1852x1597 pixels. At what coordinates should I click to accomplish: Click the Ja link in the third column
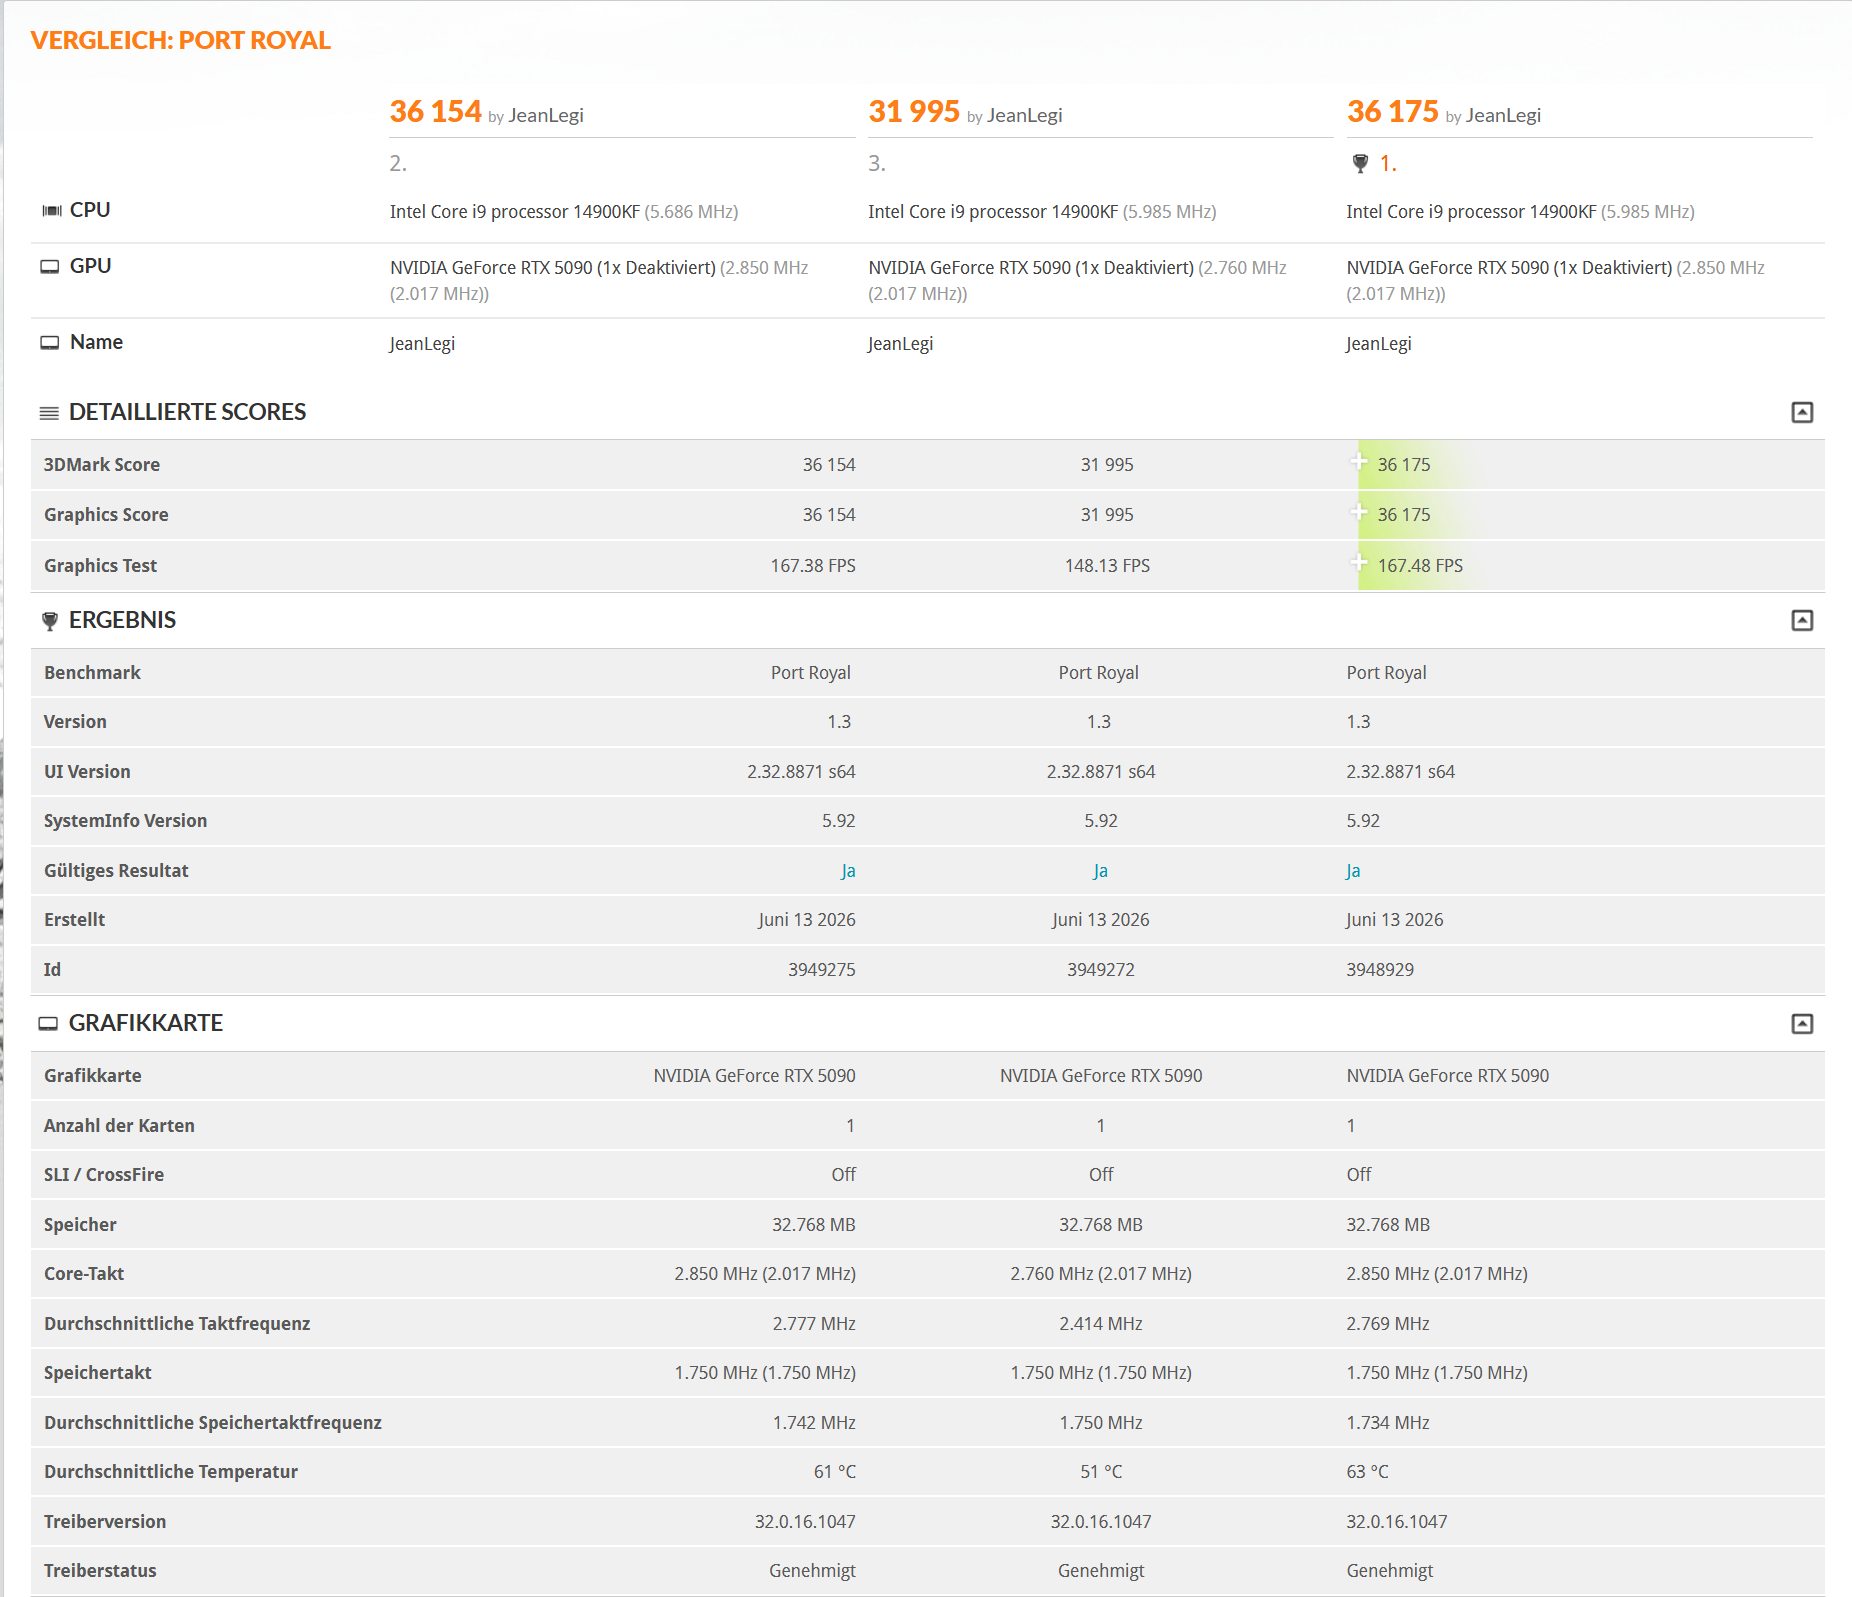click(x=1353, y=870)
